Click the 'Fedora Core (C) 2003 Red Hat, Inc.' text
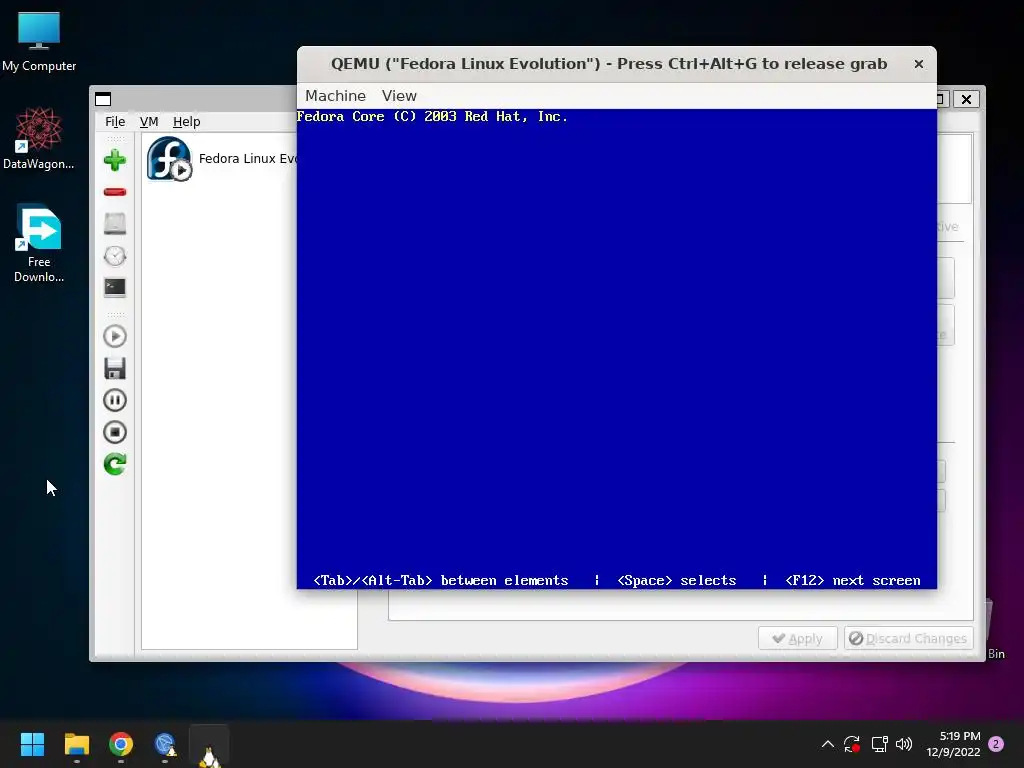This screenshot has width=1024, height=768. [432, 117]
